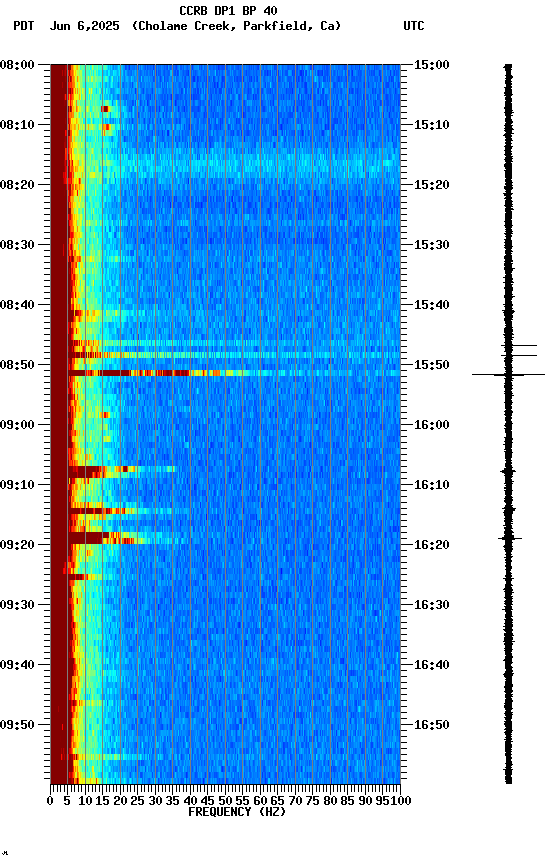Click the "15:40" UTC time label
Screen dimensions: 552x864
coord(432,305)
